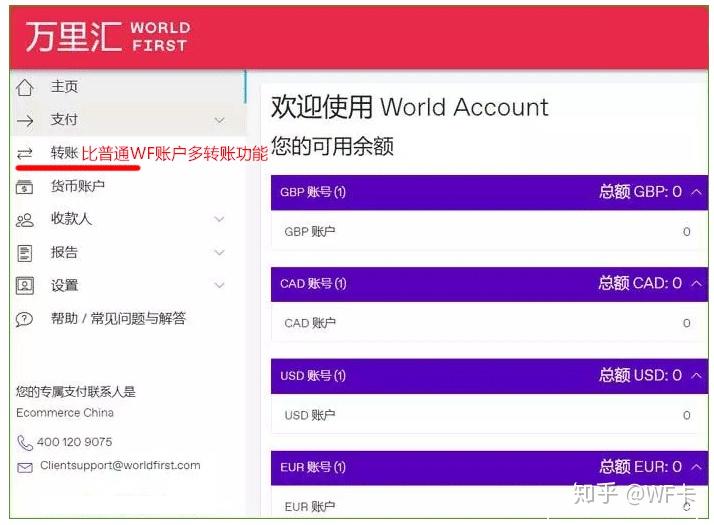Click the 总额 USD: 0 total
714x525 pixels.
pos(640,375)
